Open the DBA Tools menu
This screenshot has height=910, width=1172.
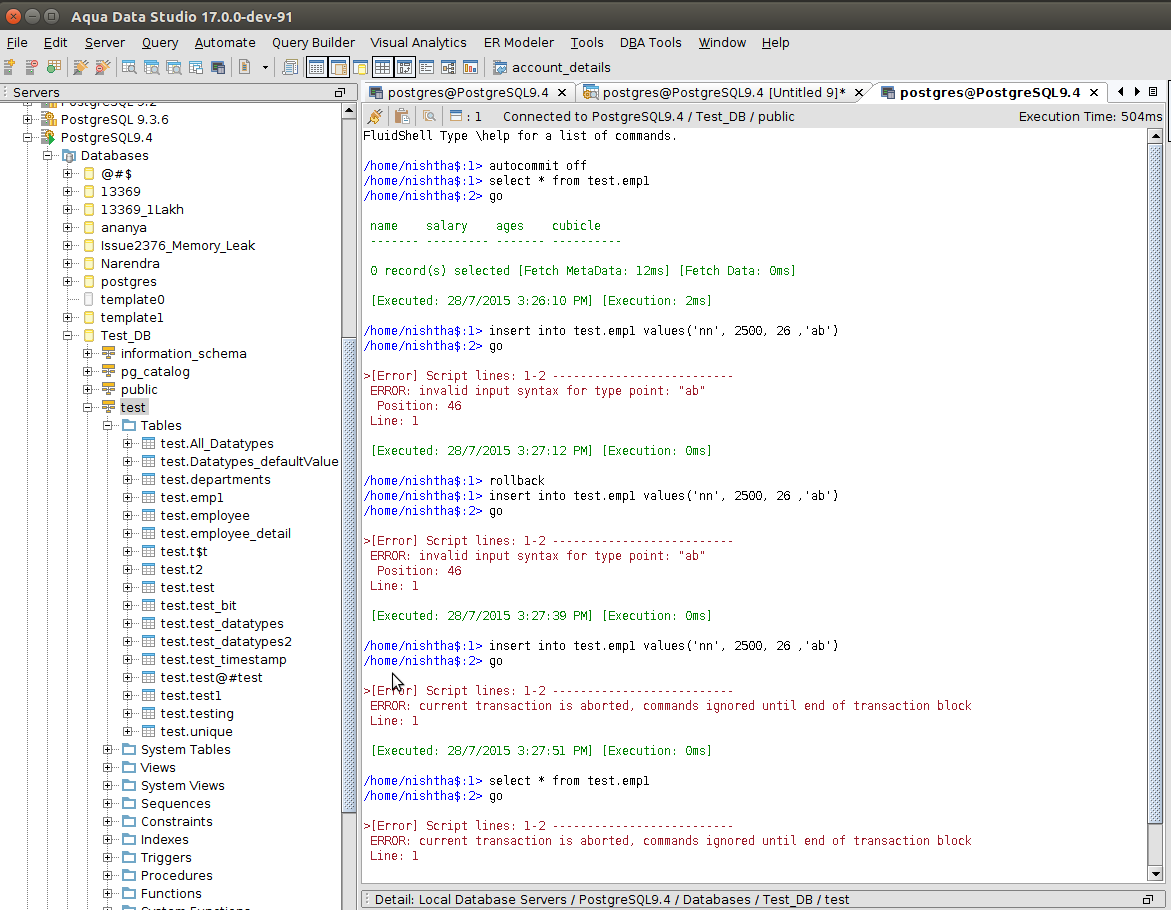point(650,43)
